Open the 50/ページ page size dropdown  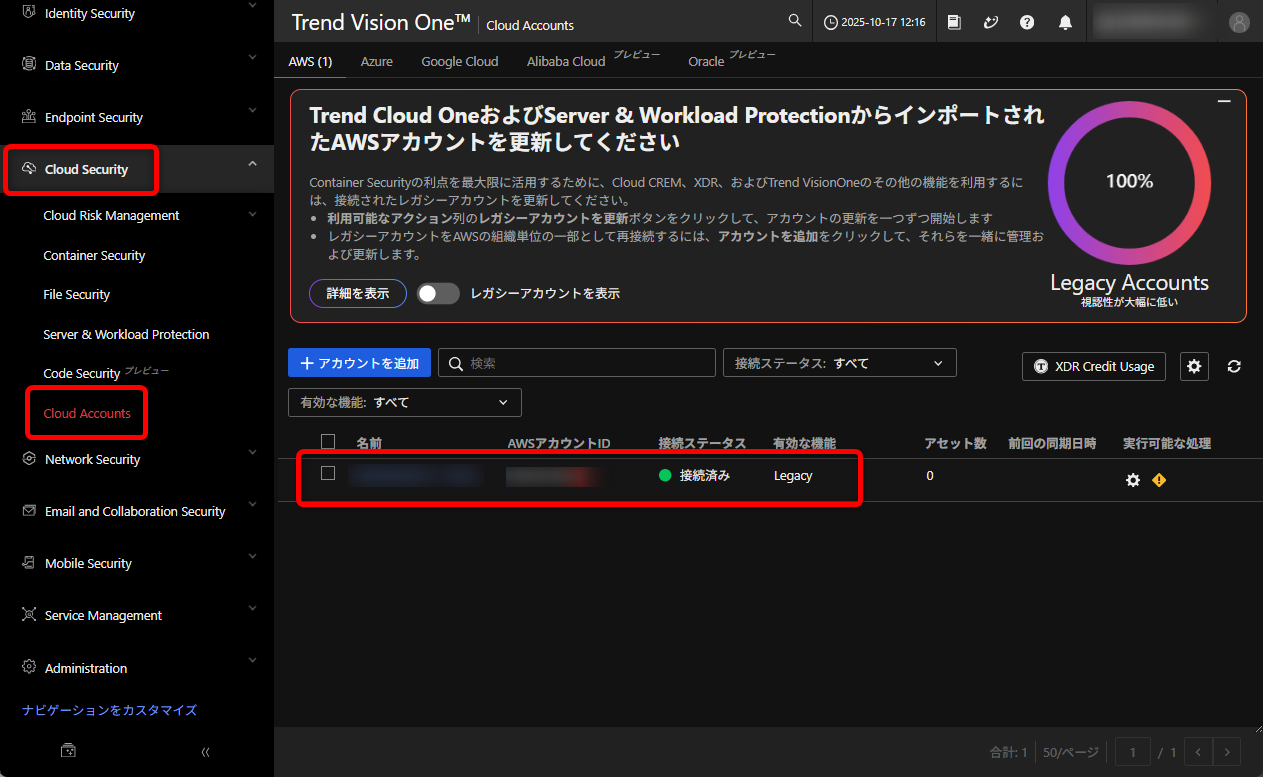click(1073, 752)
